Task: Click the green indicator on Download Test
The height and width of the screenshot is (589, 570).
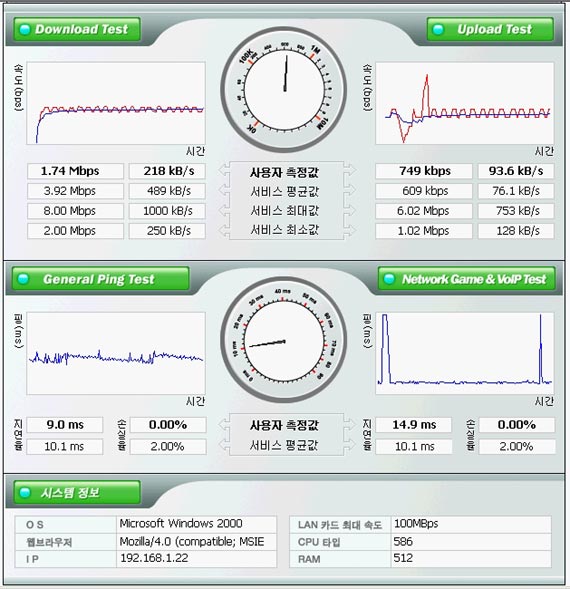Action: (25, 29)
